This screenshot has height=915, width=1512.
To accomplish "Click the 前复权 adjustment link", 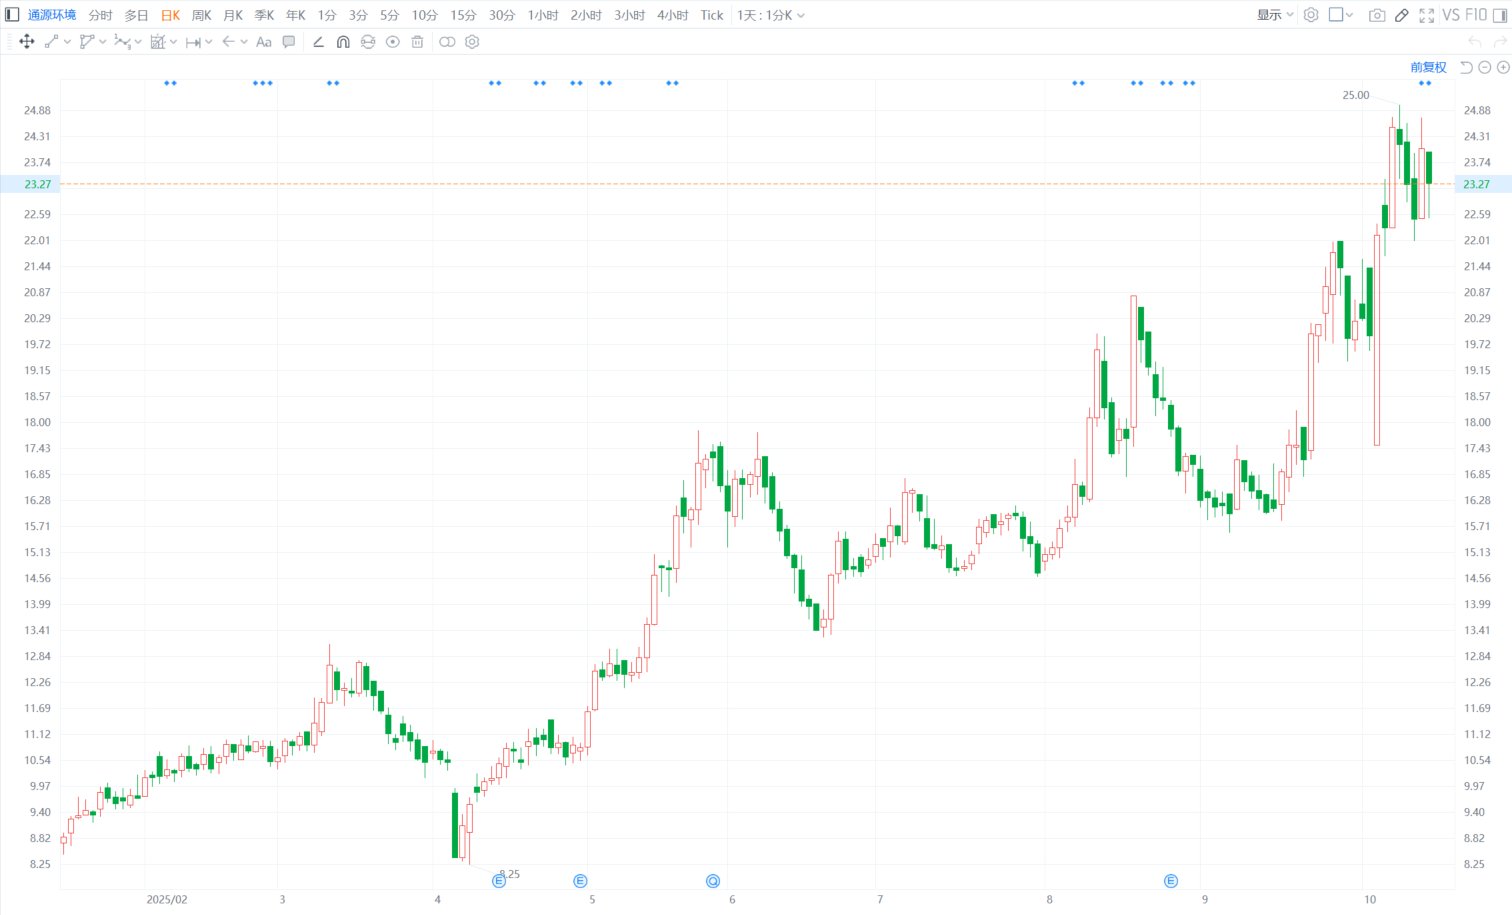I will coord(1428,67).
